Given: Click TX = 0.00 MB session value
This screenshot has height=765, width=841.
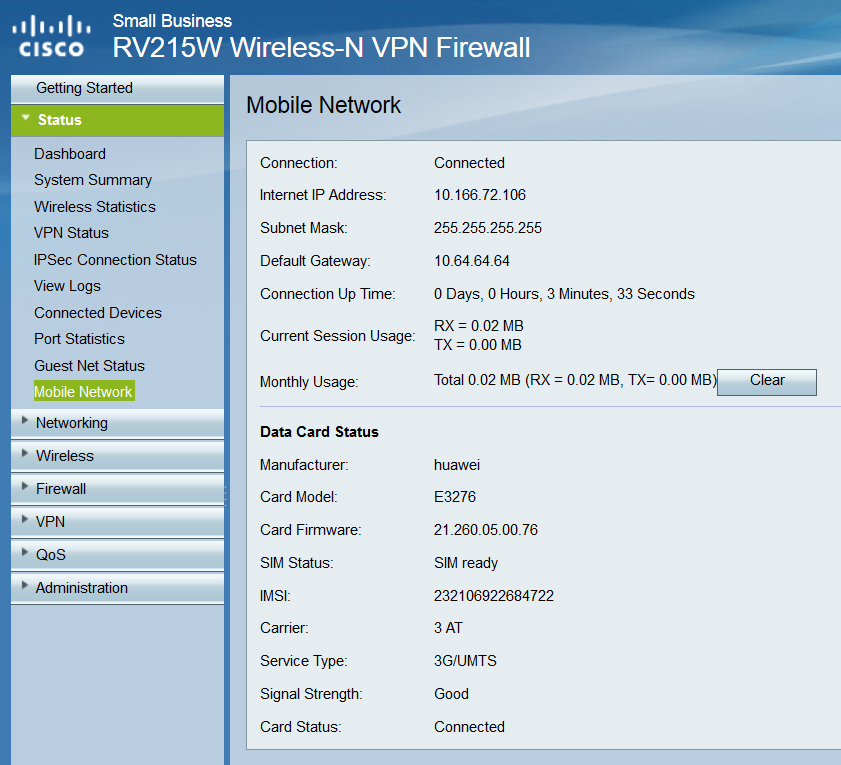Looking at the screenshot, I should click(478, 345).
